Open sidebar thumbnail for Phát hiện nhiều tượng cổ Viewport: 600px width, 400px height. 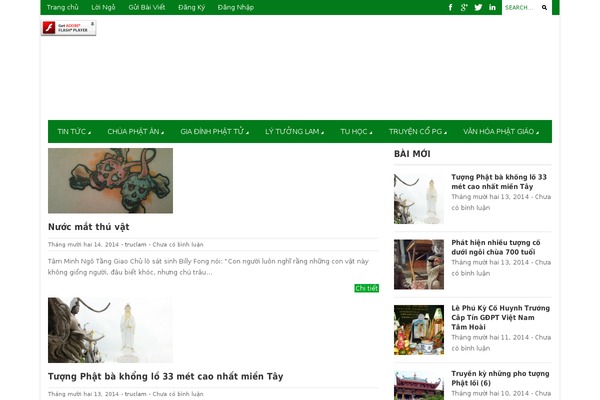(x=419, y=264)
